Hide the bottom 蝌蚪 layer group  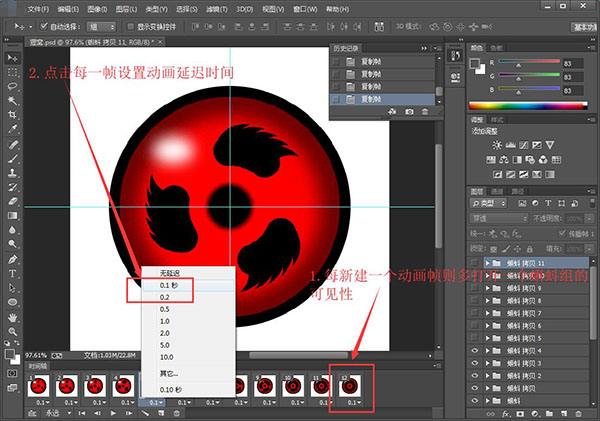point(475,401)
